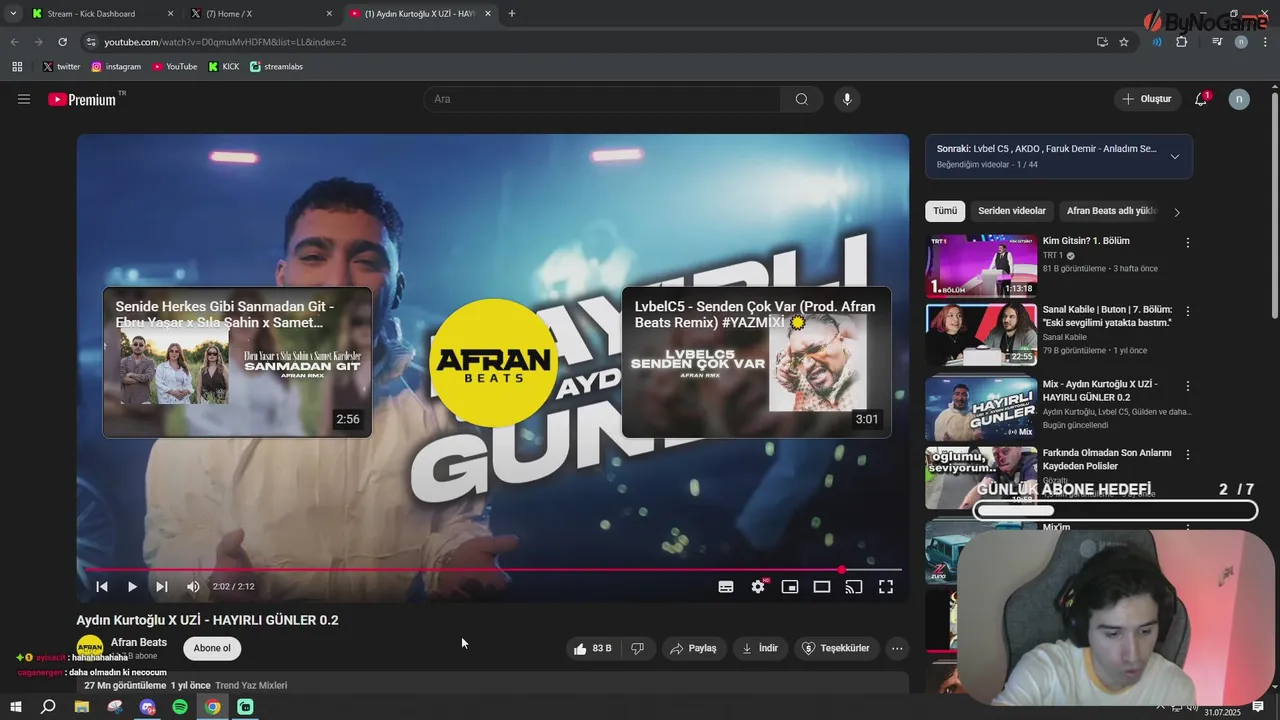
Task: Open the player settings gear
Action: [x=758, y=587]
